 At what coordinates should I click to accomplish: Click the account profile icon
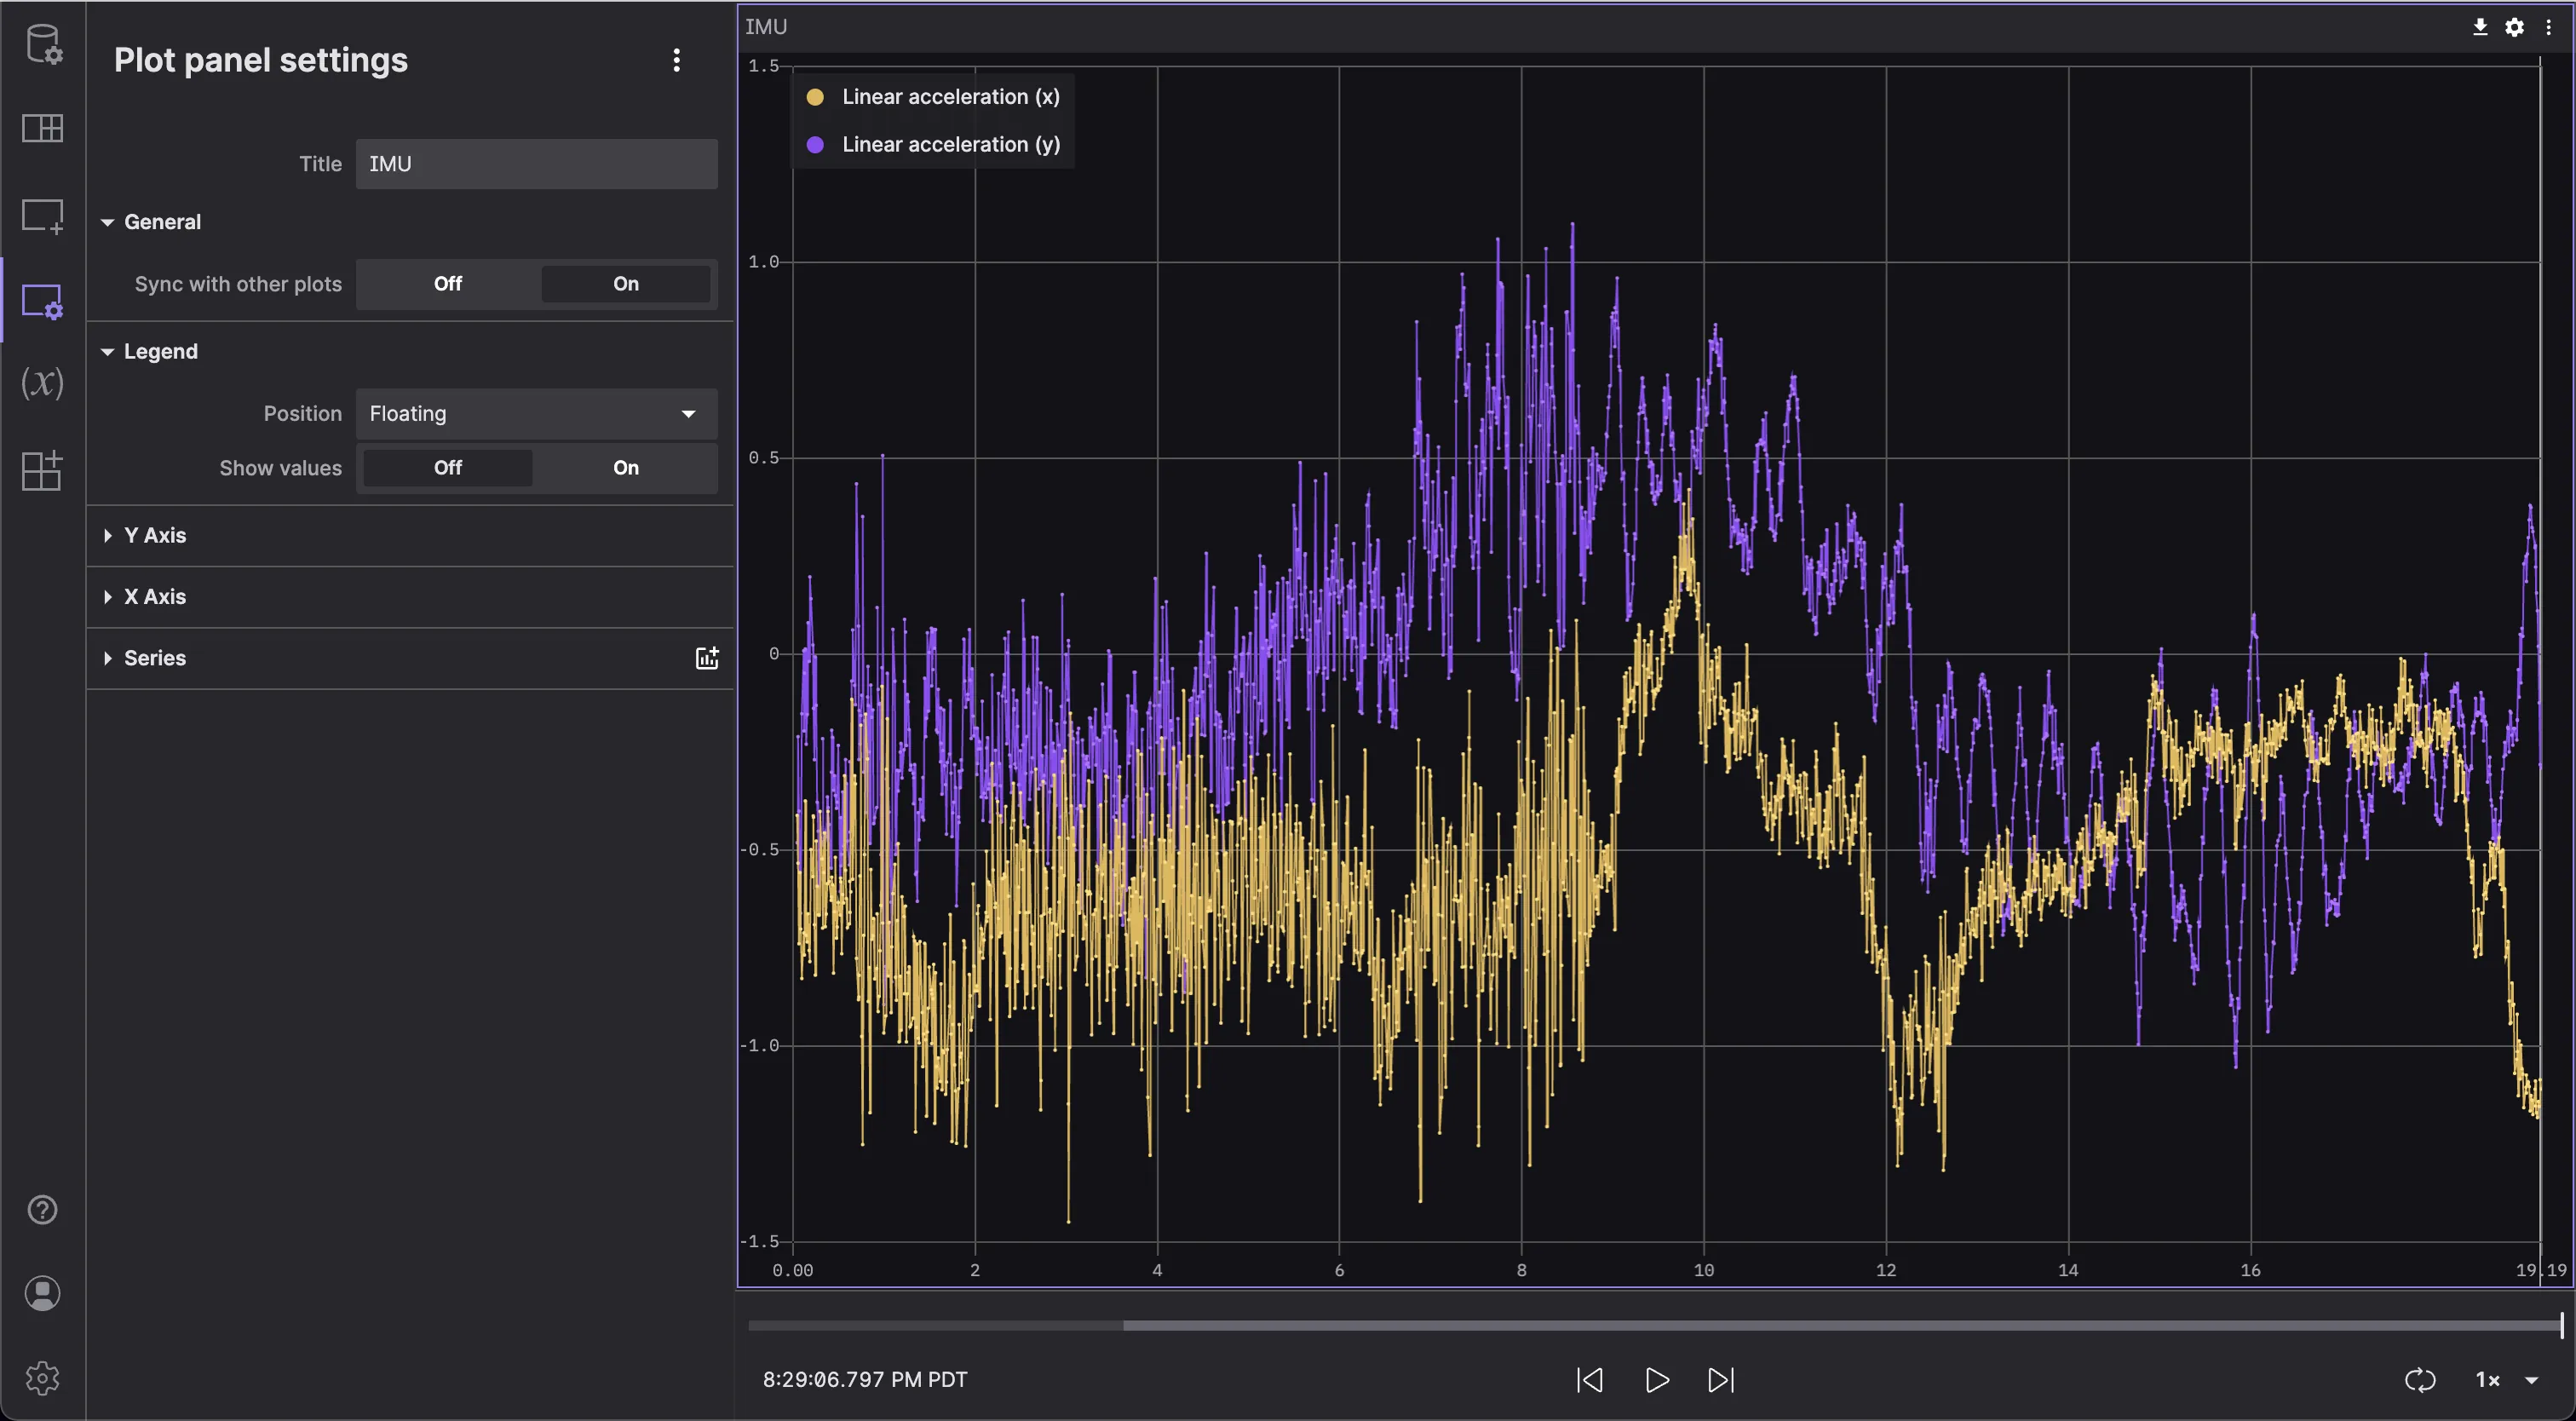(x=42, y=1293)
